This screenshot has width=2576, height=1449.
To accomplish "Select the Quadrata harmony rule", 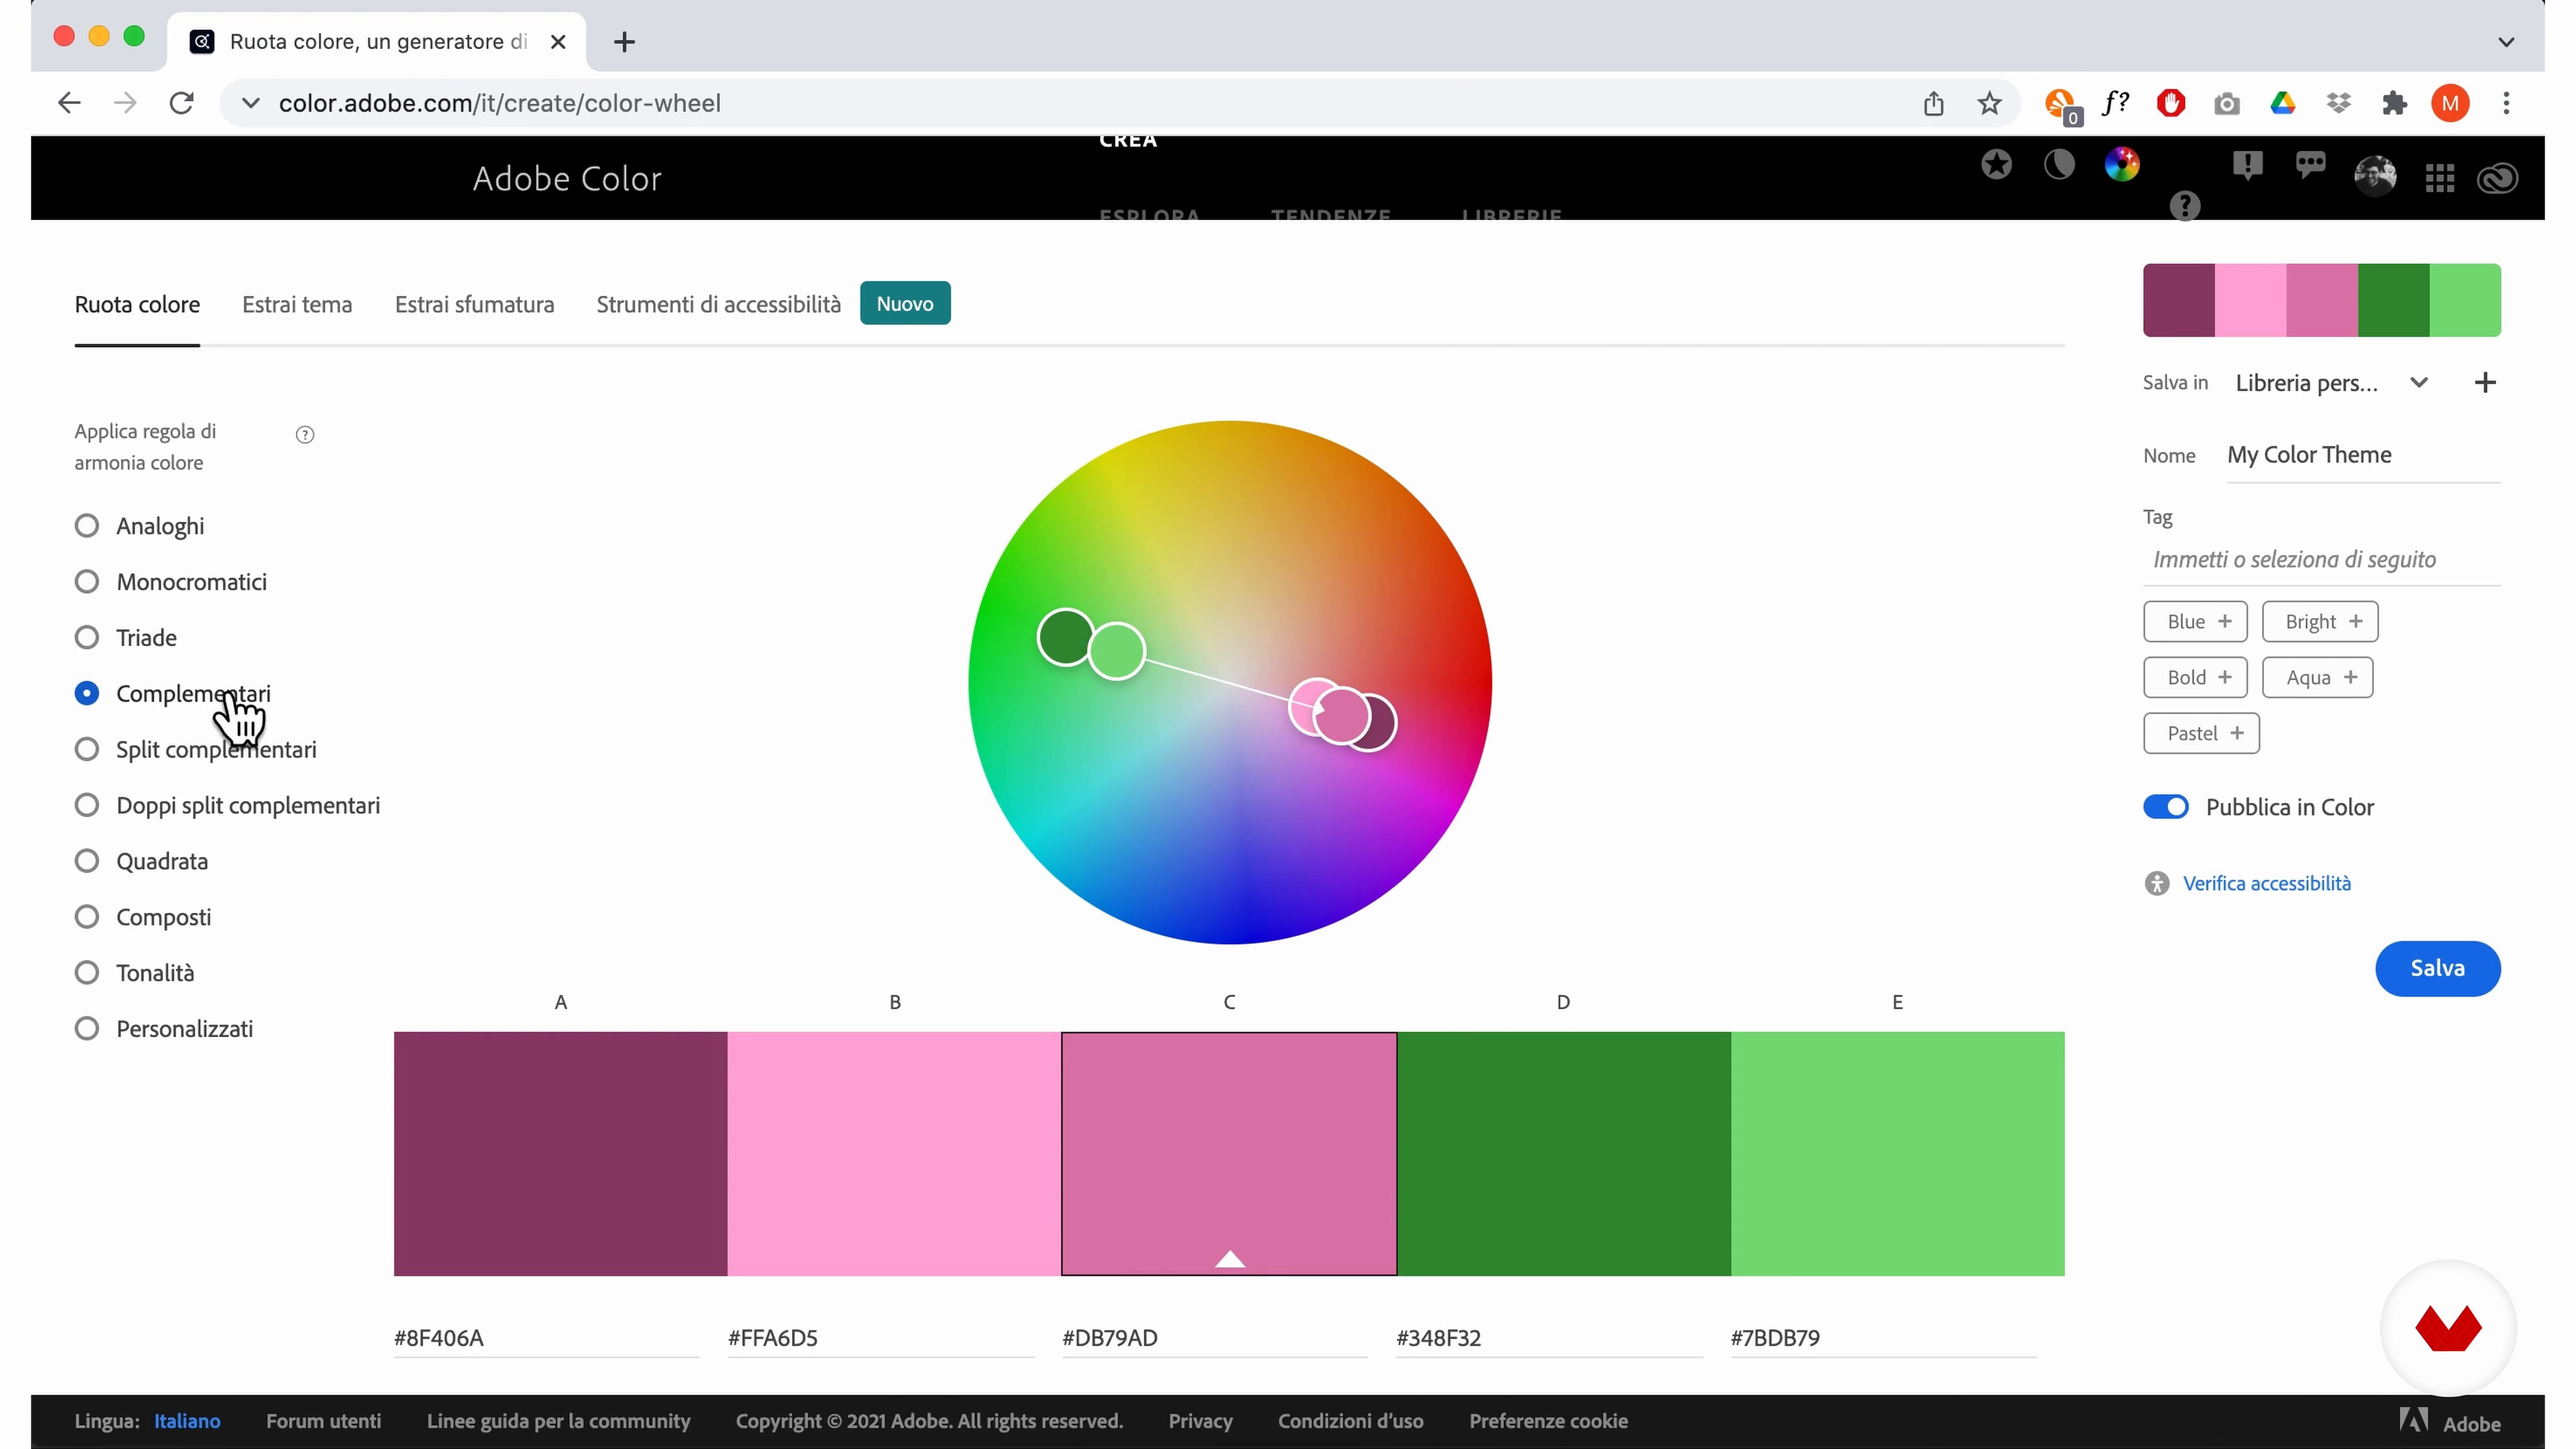I will click(142, 861).
